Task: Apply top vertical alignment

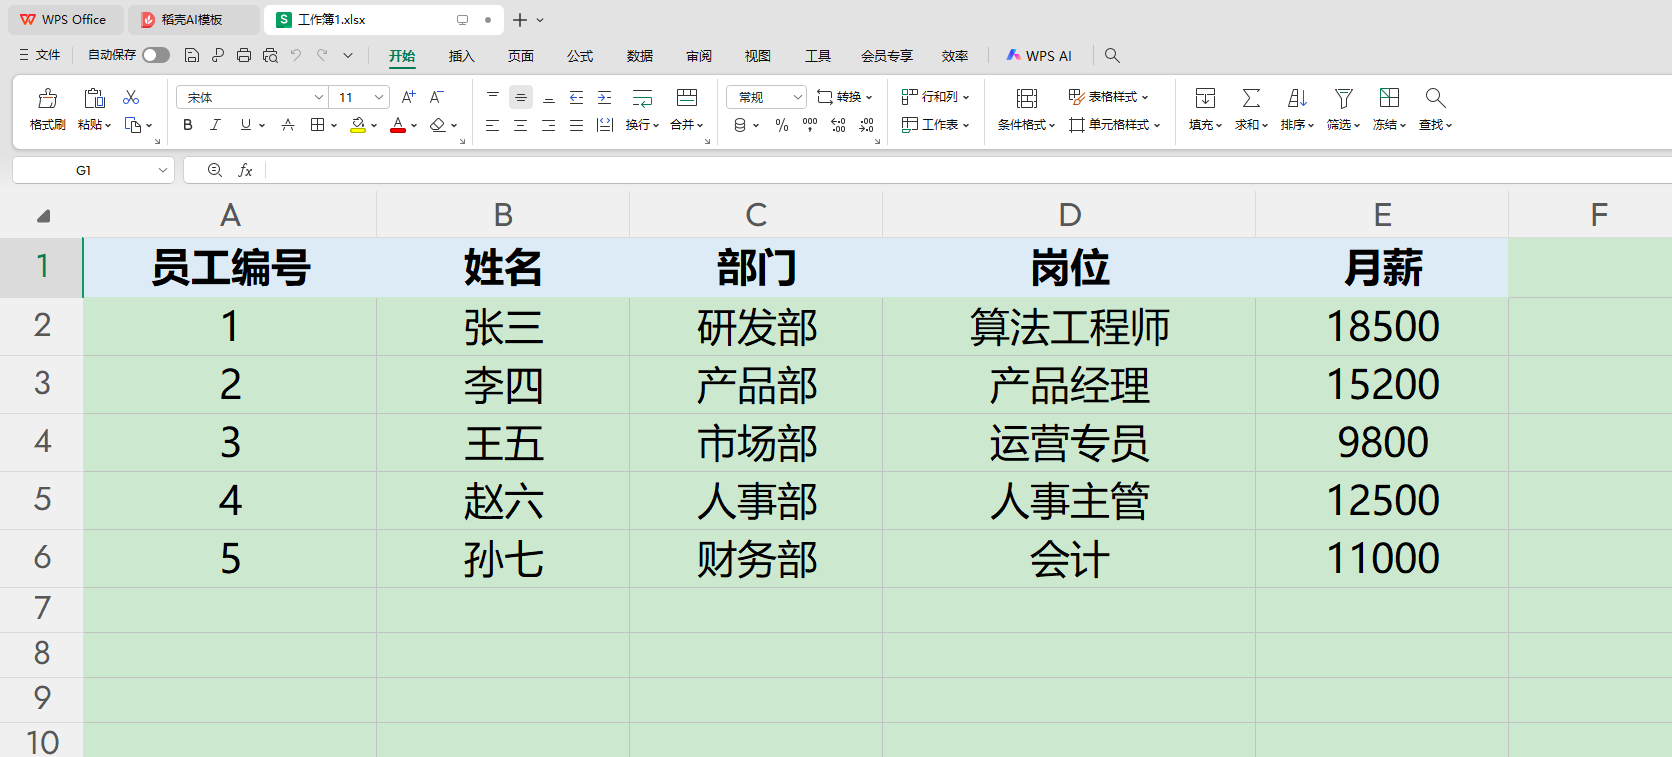Action: point(493,97)
